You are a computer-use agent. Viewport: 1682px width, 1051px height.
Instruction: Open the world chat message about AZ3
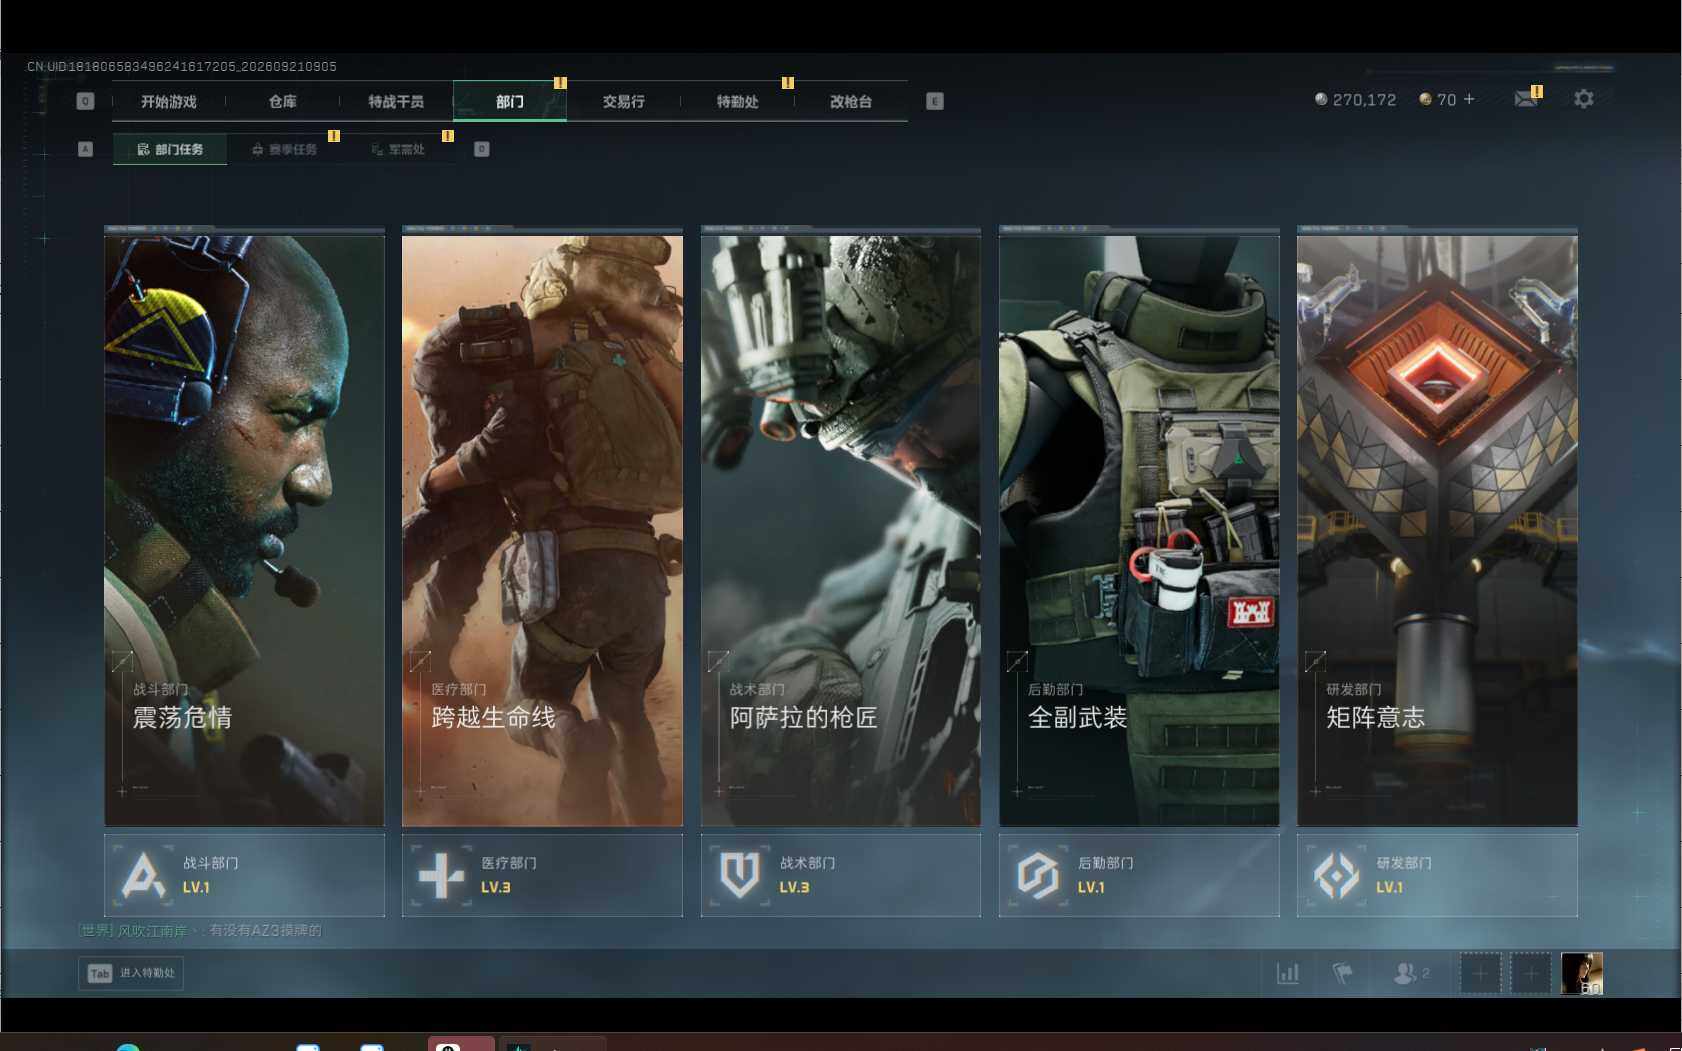(200, 931)
